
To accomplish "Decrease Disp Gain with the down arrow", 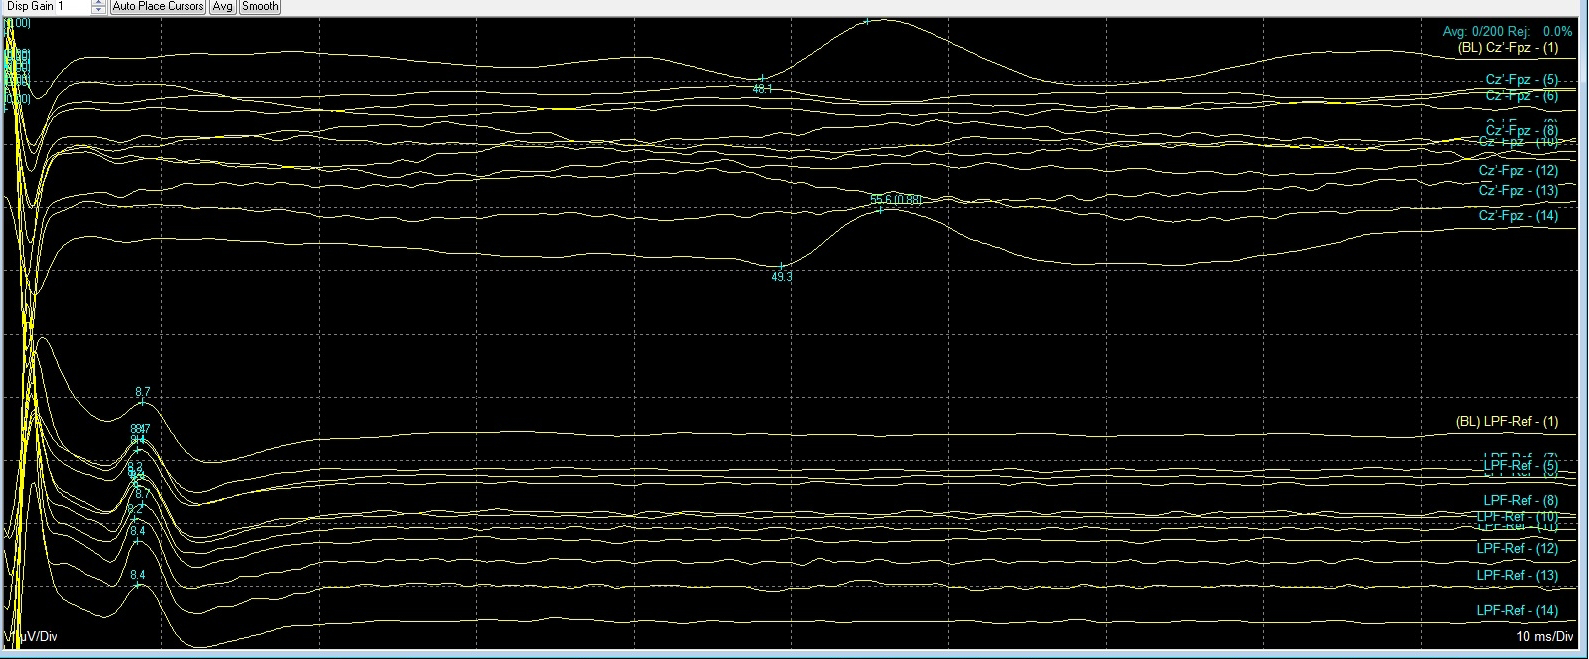I will 98,10.
